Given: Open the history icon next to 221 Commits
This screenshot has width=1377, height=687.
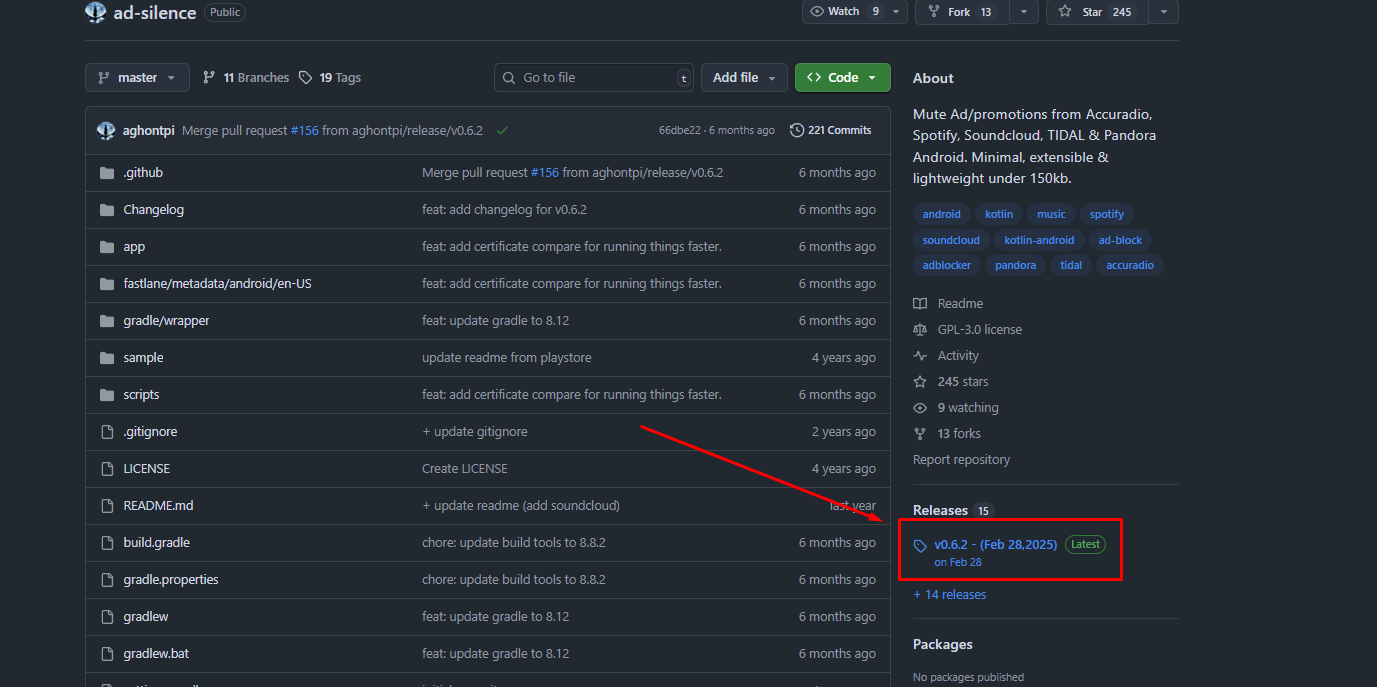Looking at the screenshot, I should [x=797, y=129].
